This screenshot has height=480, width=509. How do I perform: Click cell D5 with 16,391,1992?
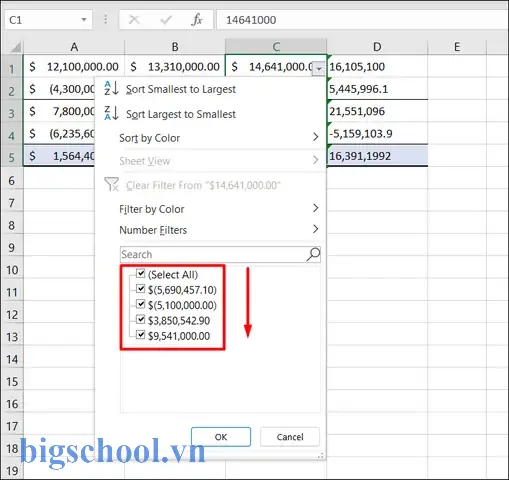click(x=377, y=156)
